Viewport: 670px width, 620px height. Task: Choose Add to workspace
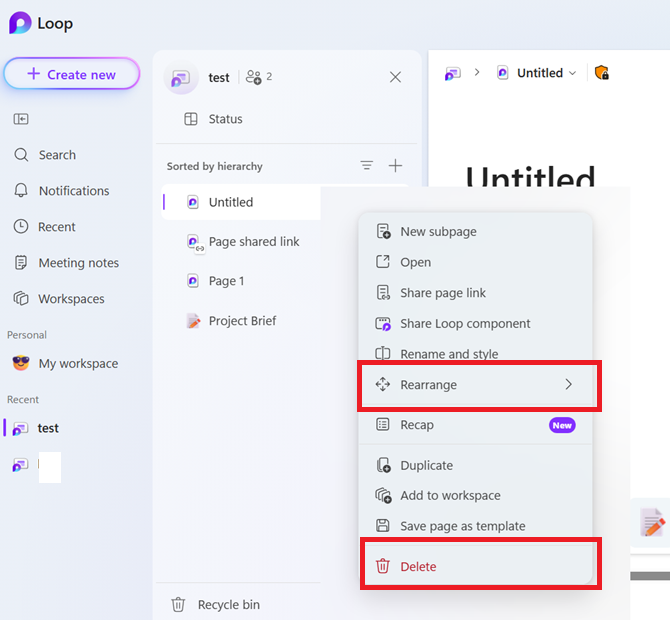coord(475,495)
